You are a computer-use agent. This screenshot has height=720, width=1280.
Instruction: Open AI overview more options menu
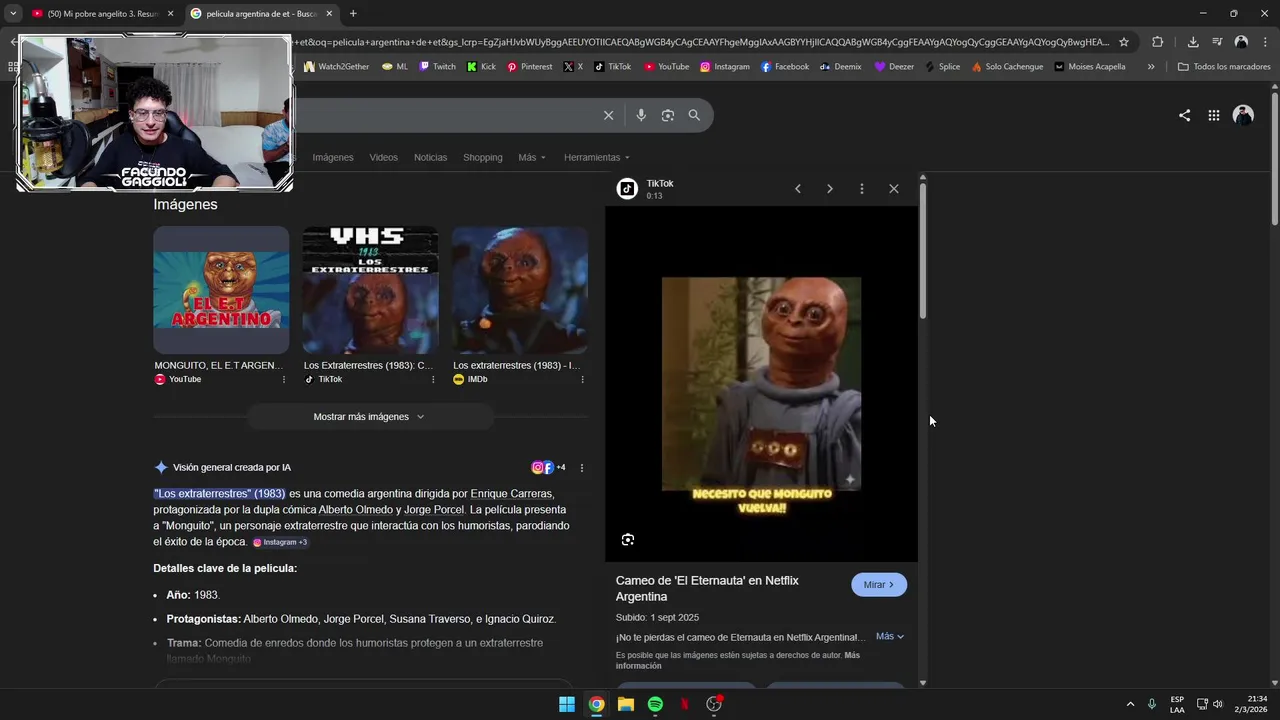click(582, 468)
